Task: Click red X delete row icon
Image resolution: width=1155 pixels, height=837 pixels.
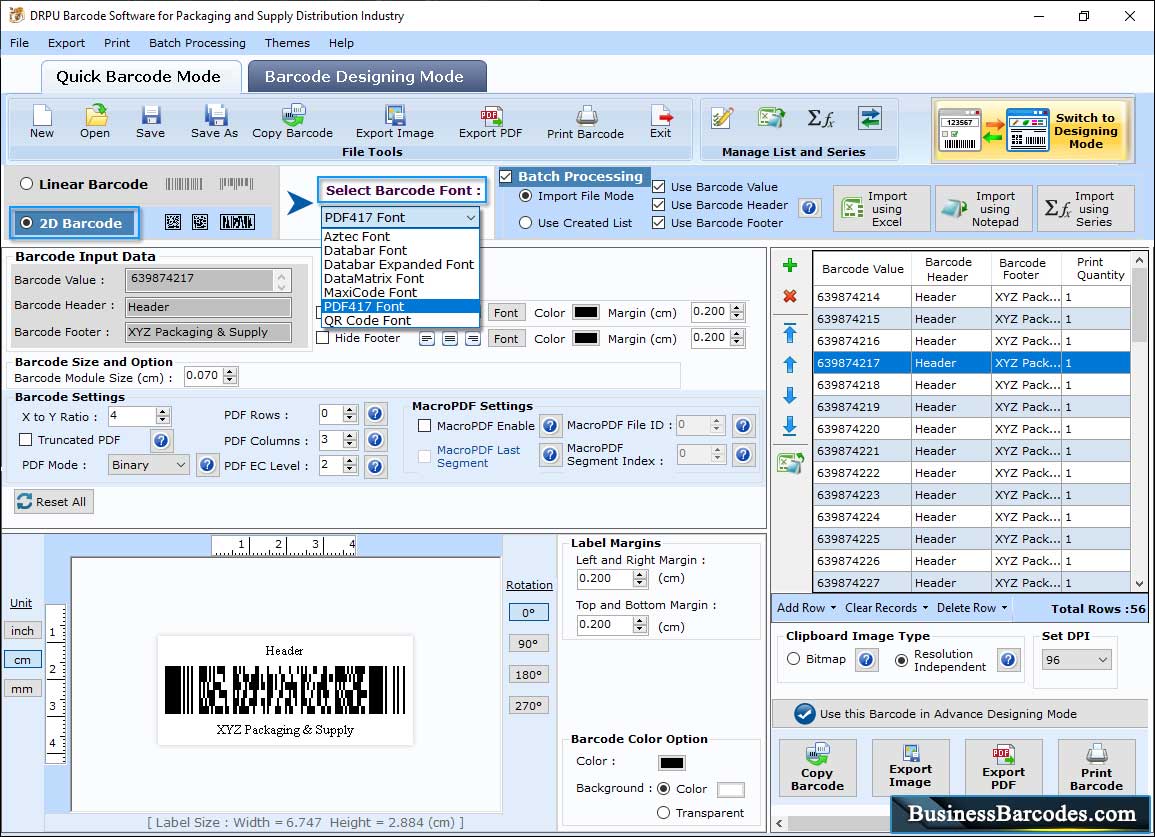Action: 790,296
